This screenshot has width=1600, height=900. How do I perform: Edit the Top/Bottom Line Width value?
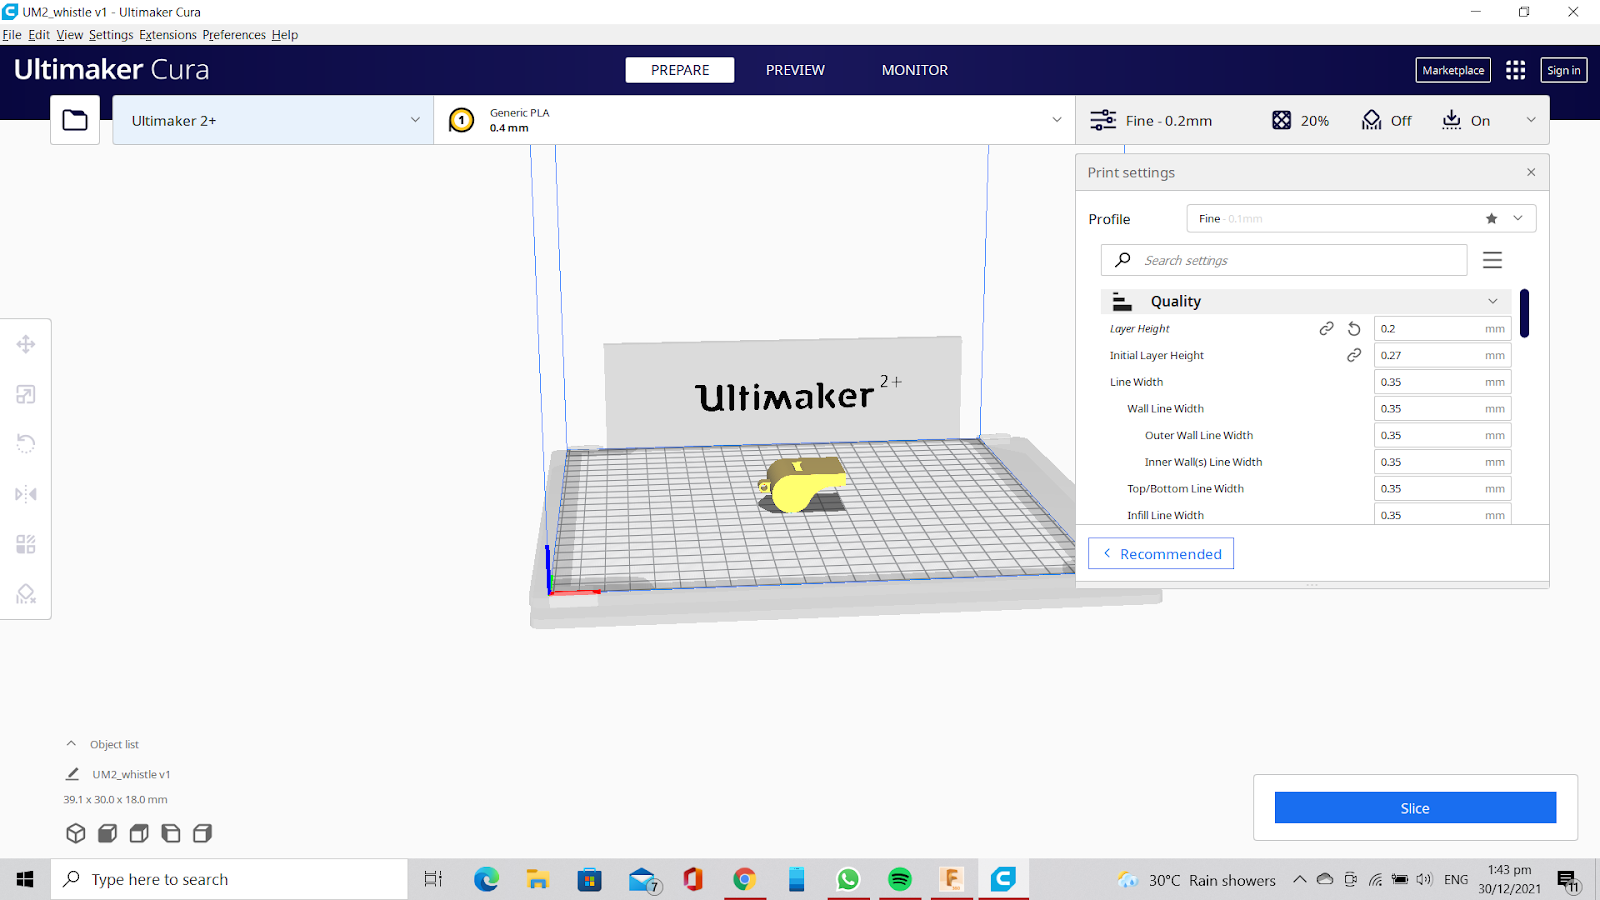tap(1442, 488)
